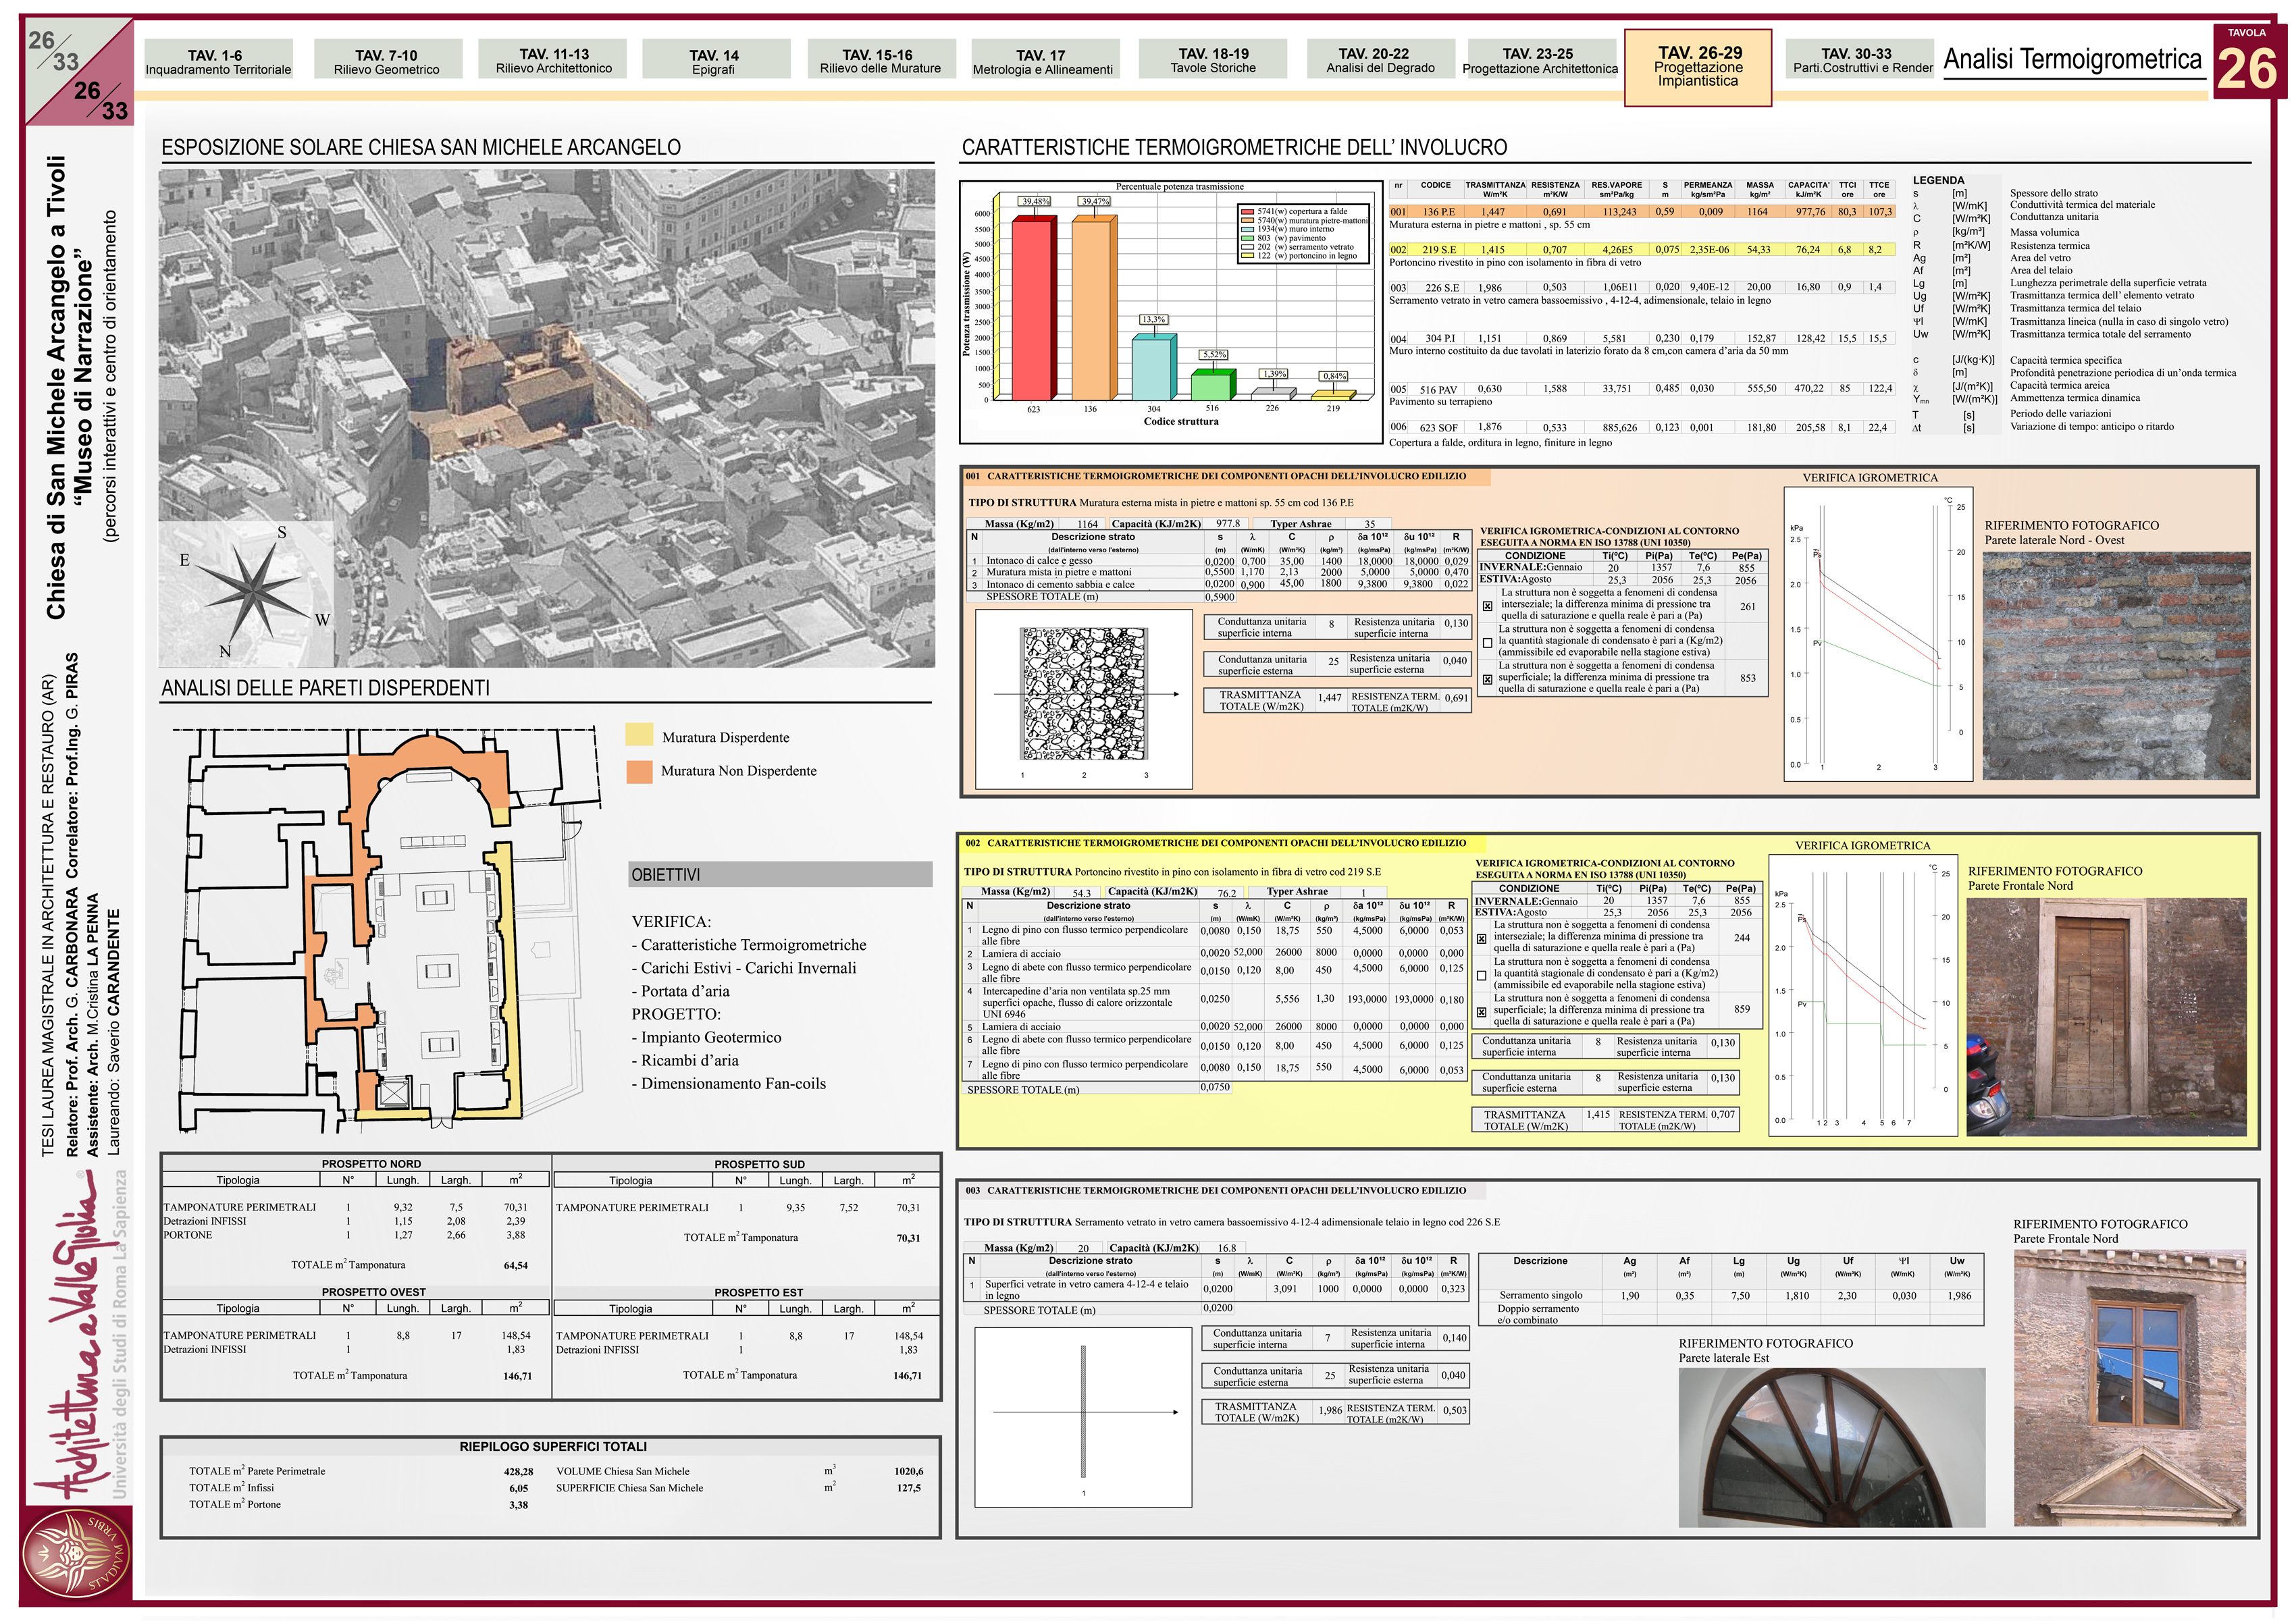Image resolution: width=2296 pixels, height=1621 pixels.
Task: Tick seasonal condensate quantity checkbox in panel 002
Action: tap(1482, 975)
